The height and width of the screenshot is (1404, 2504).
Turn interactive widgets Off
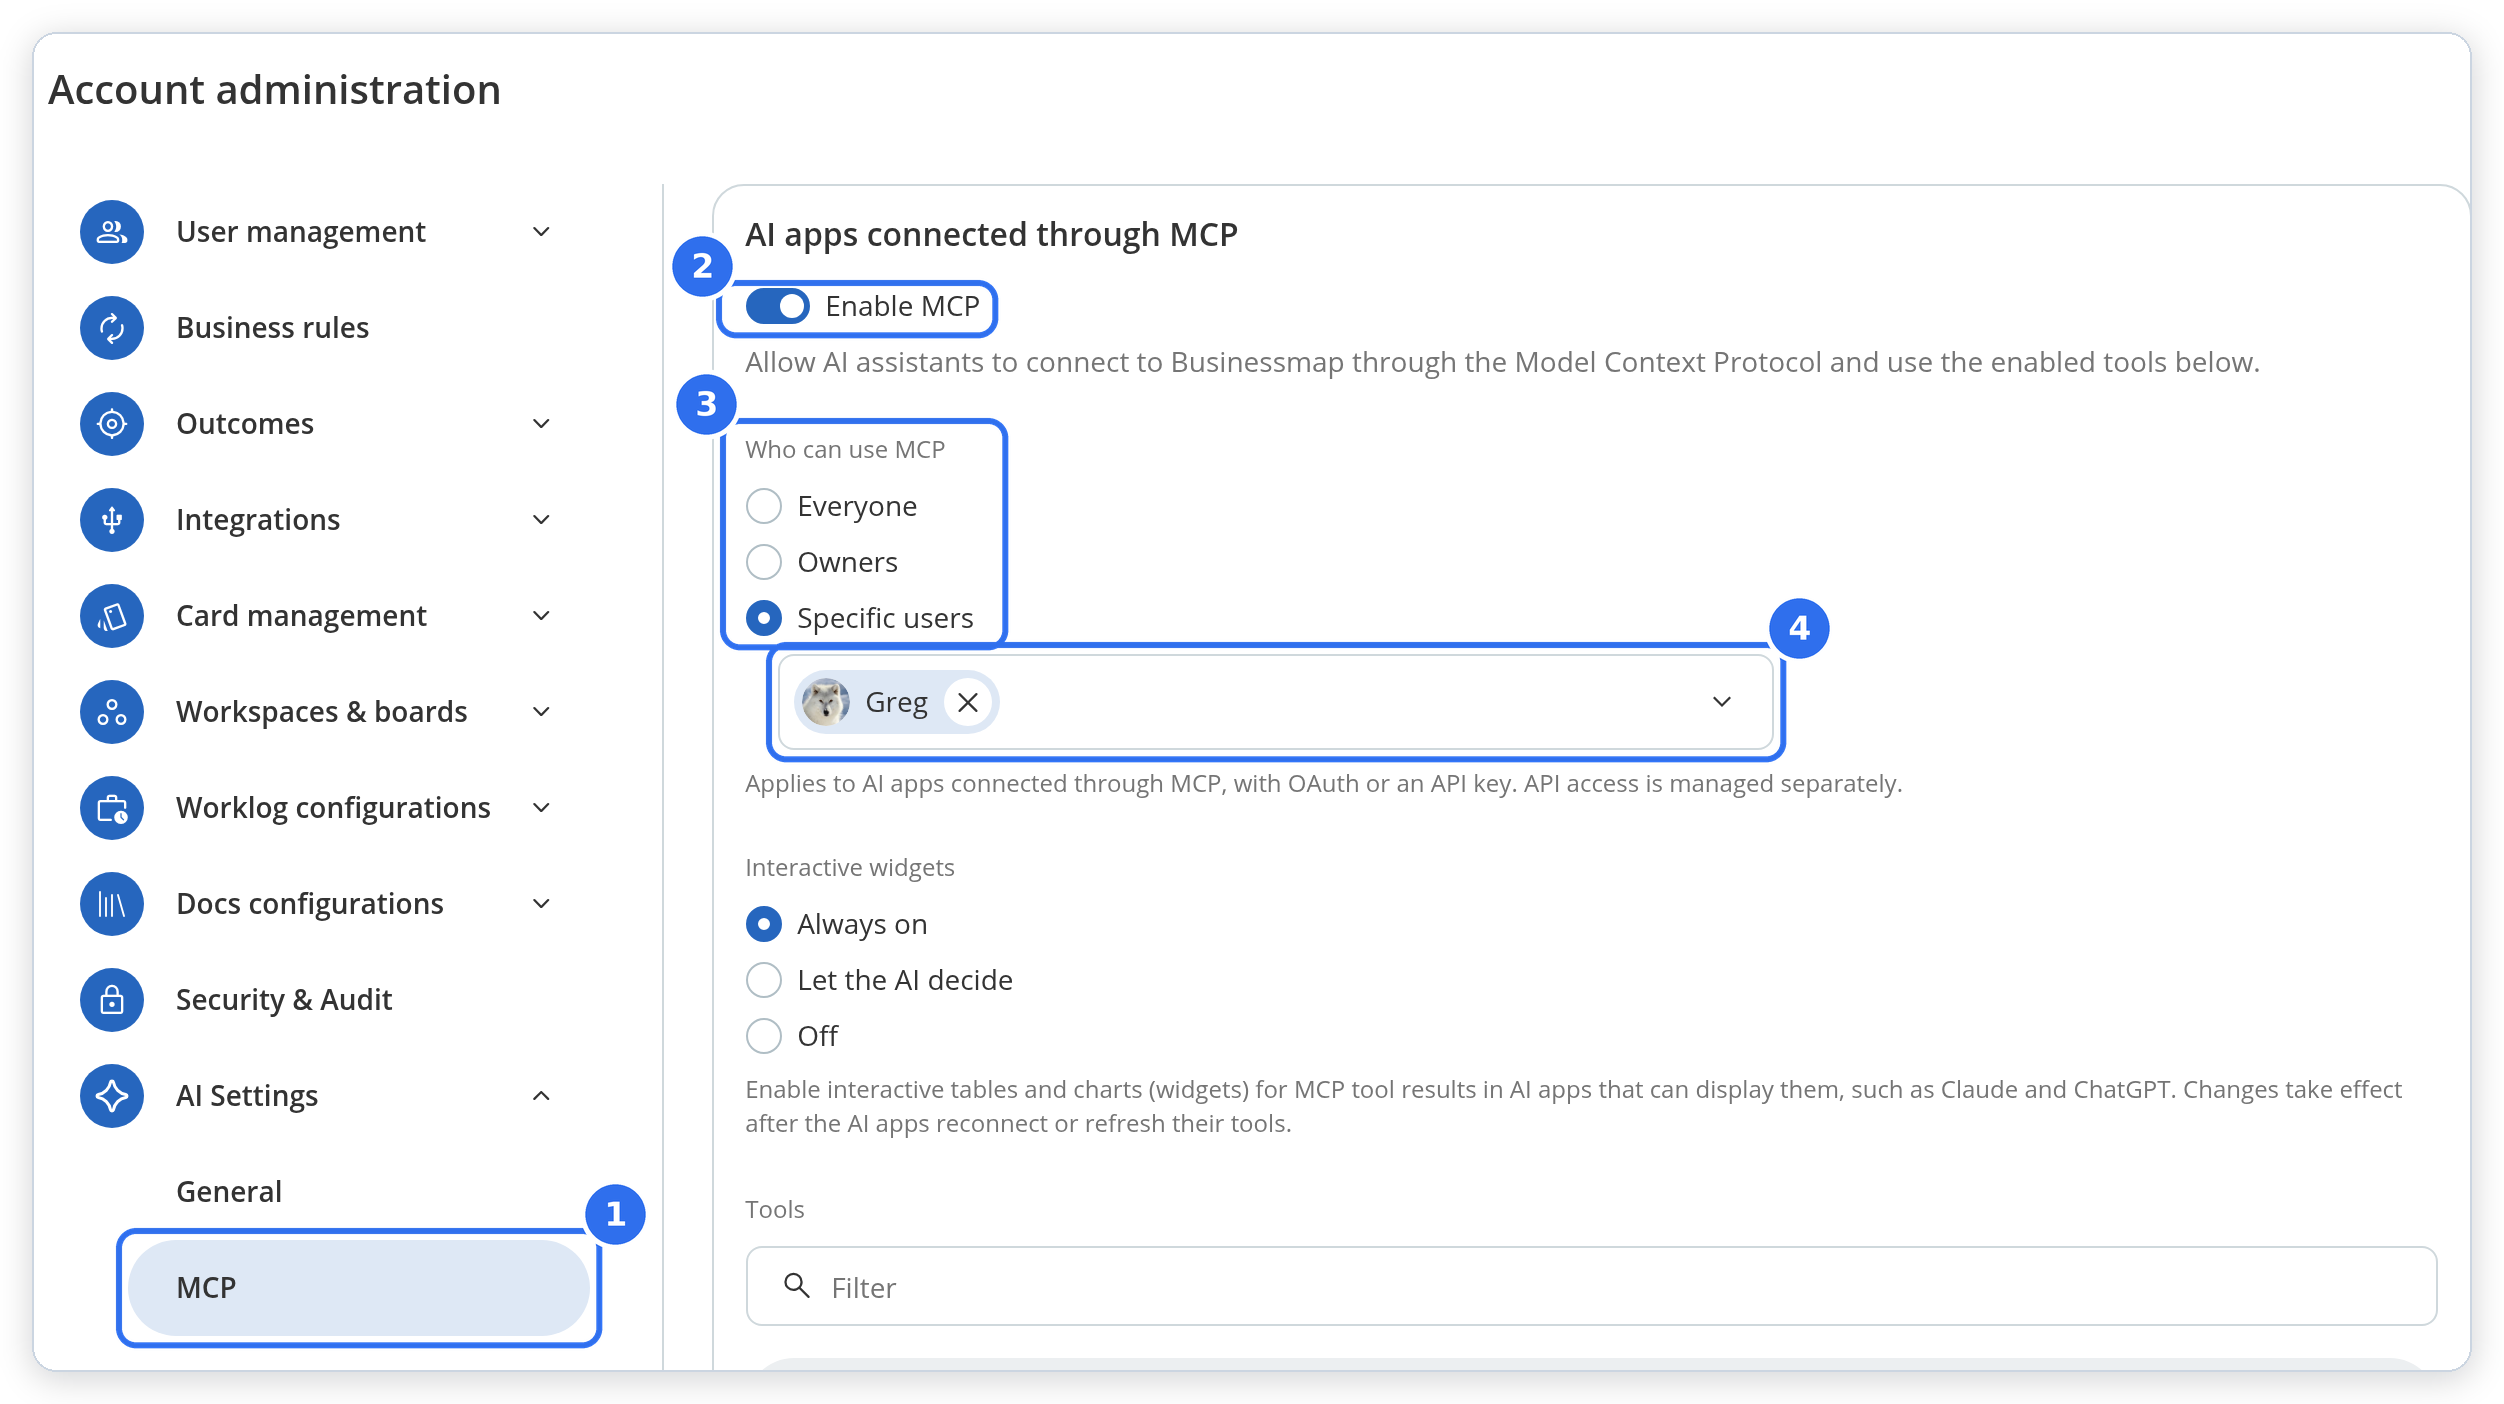click(x=764, y=1036)
